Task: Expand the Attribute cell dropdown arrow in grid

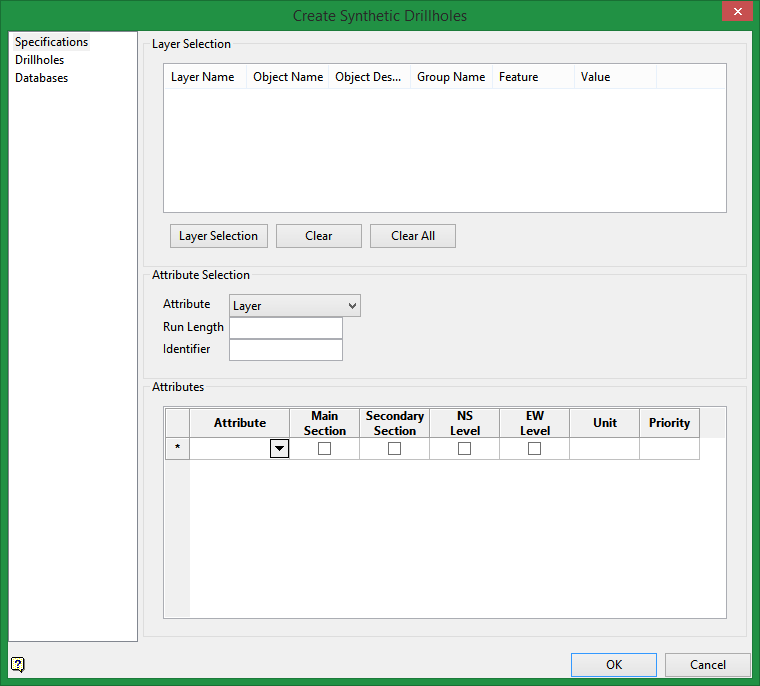Action: [x=279, y=449]
